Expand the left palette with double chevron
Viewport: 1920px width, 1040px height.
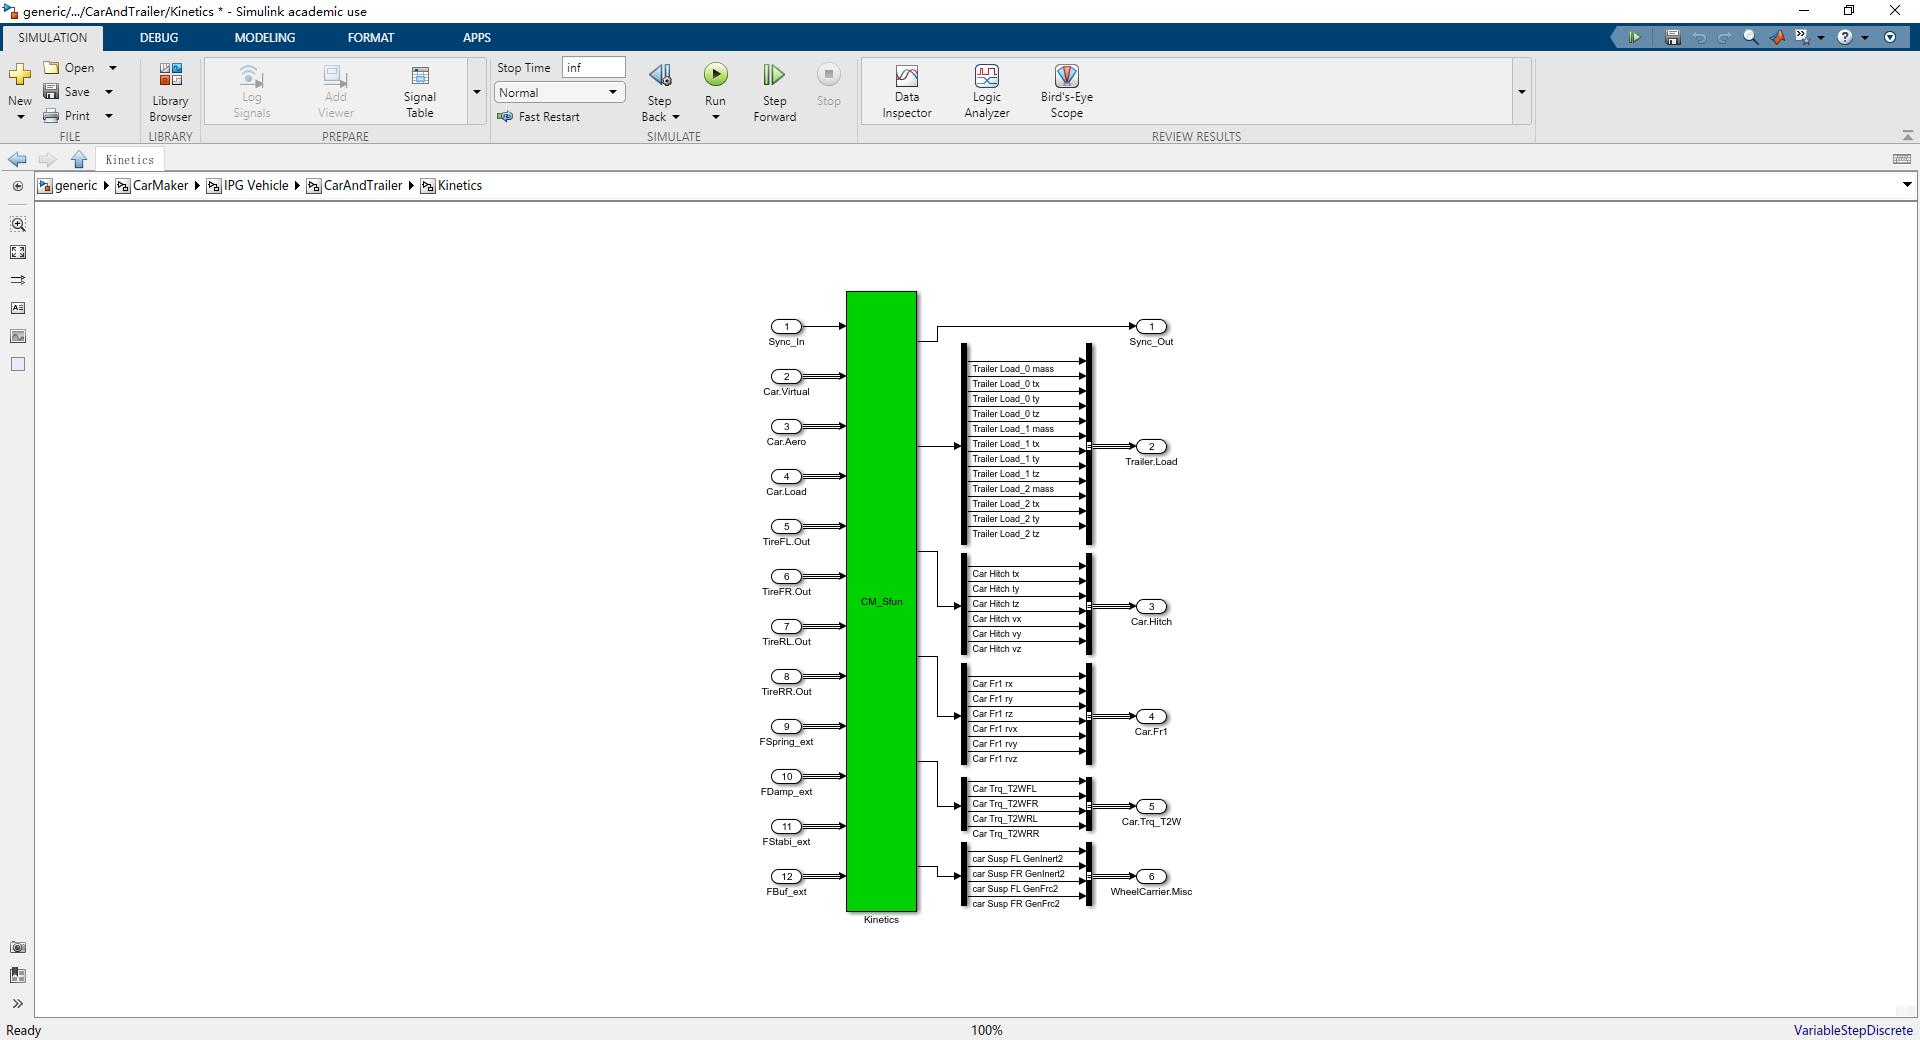[18, 1004]
